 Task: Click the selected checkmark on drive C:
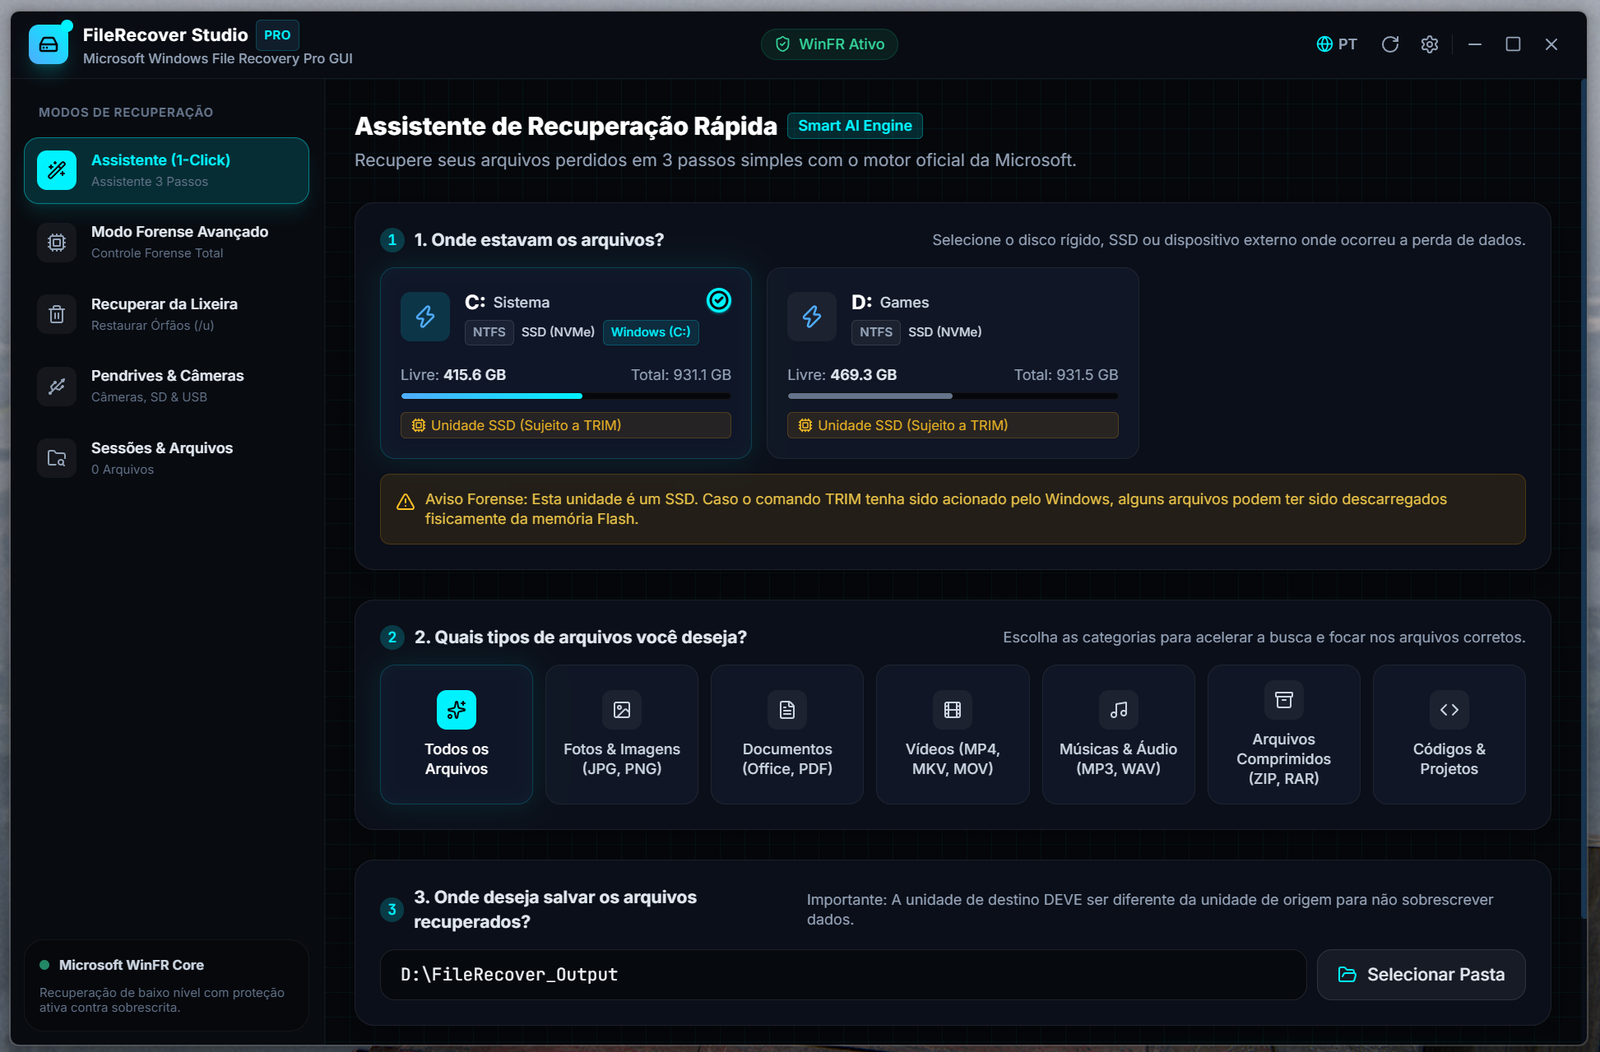pos(719,300)
